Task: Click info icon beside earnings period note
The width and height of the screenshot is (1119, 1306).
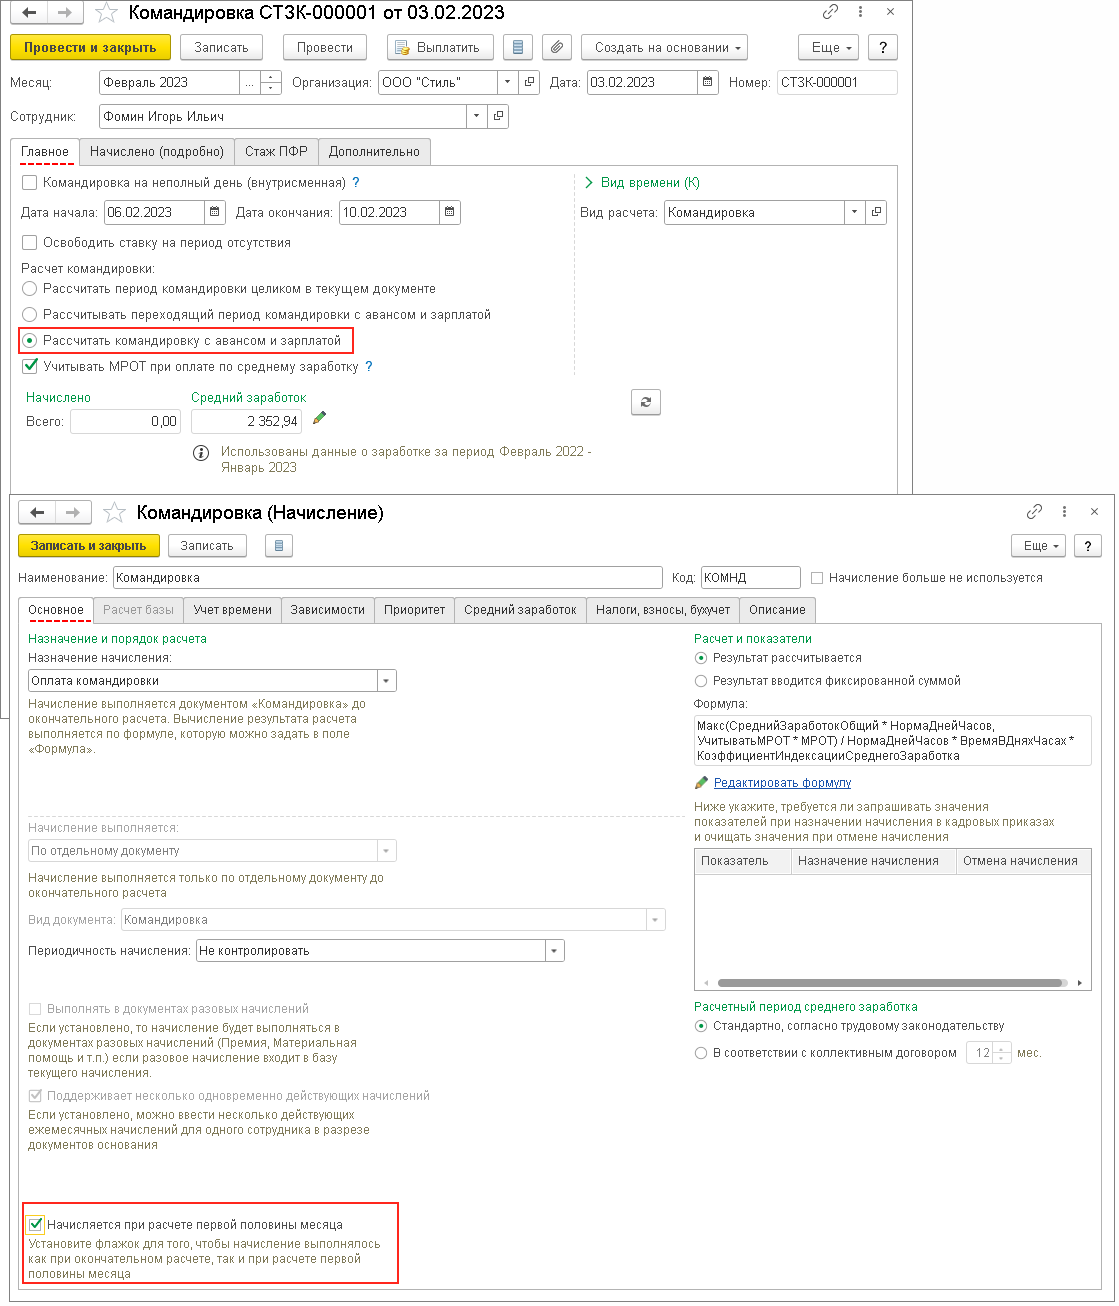Action: (x=201, y=453)
